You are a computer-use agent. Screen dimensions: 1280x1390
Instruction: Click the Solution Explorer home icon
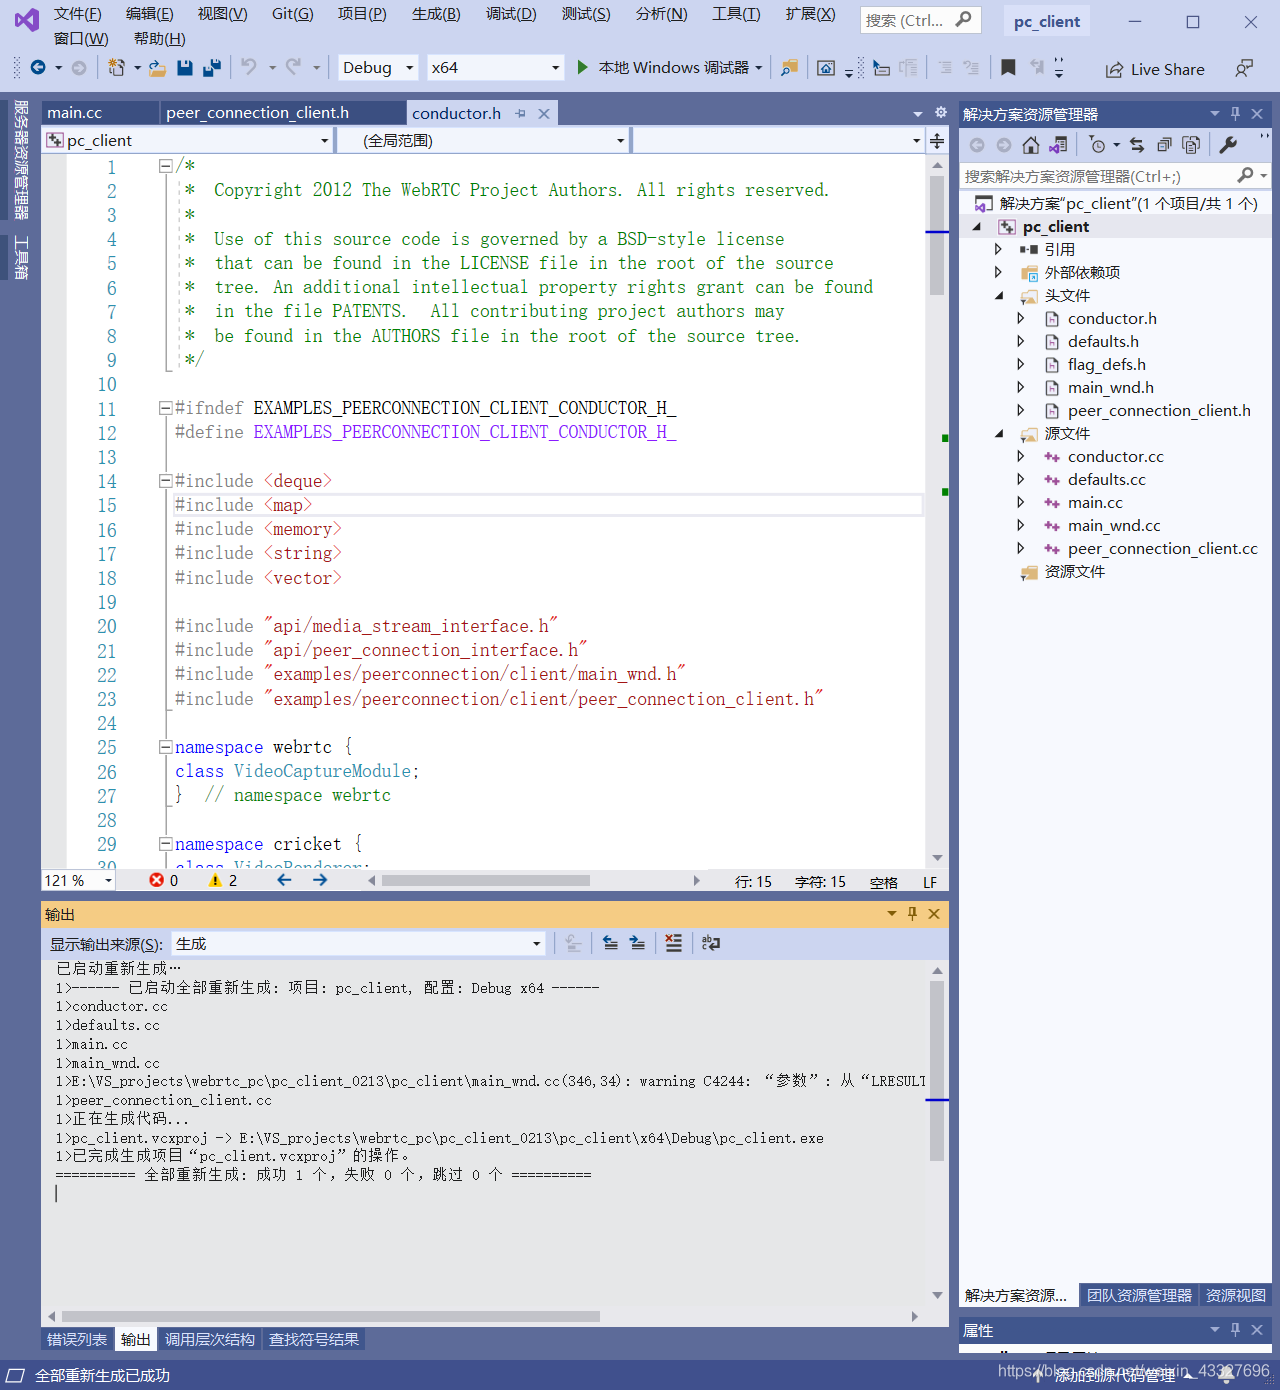[1031, 145]
